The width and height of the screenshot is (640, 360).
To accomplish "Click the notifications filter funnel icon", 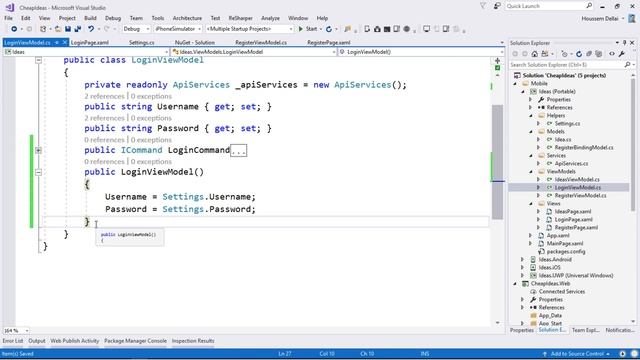I will (483, 6).
